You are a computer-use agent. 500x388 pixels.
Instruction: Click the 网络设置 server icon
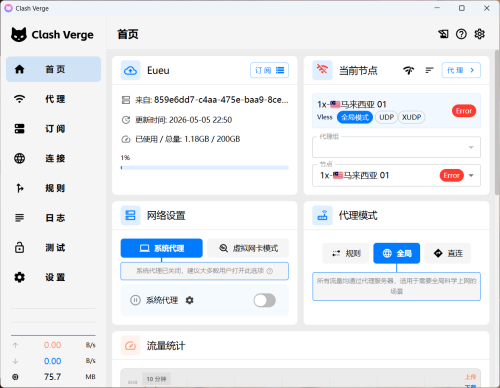130,215
